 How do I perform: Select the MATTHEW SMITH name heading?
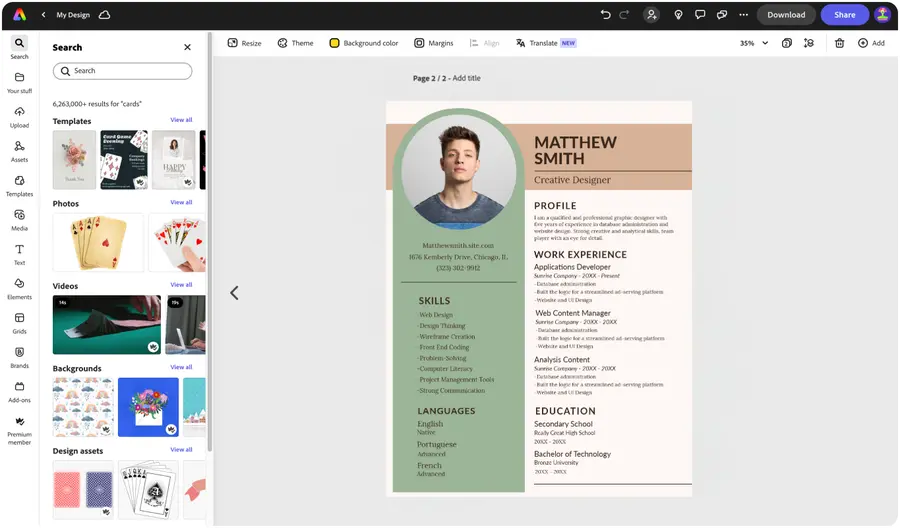point(575,150)
